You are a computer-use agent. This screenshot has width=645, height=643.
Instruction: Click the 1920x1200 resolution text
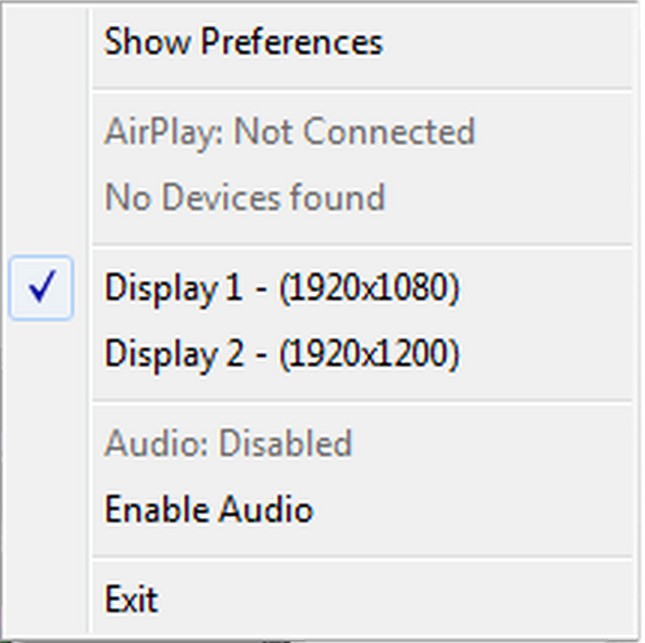369,354
